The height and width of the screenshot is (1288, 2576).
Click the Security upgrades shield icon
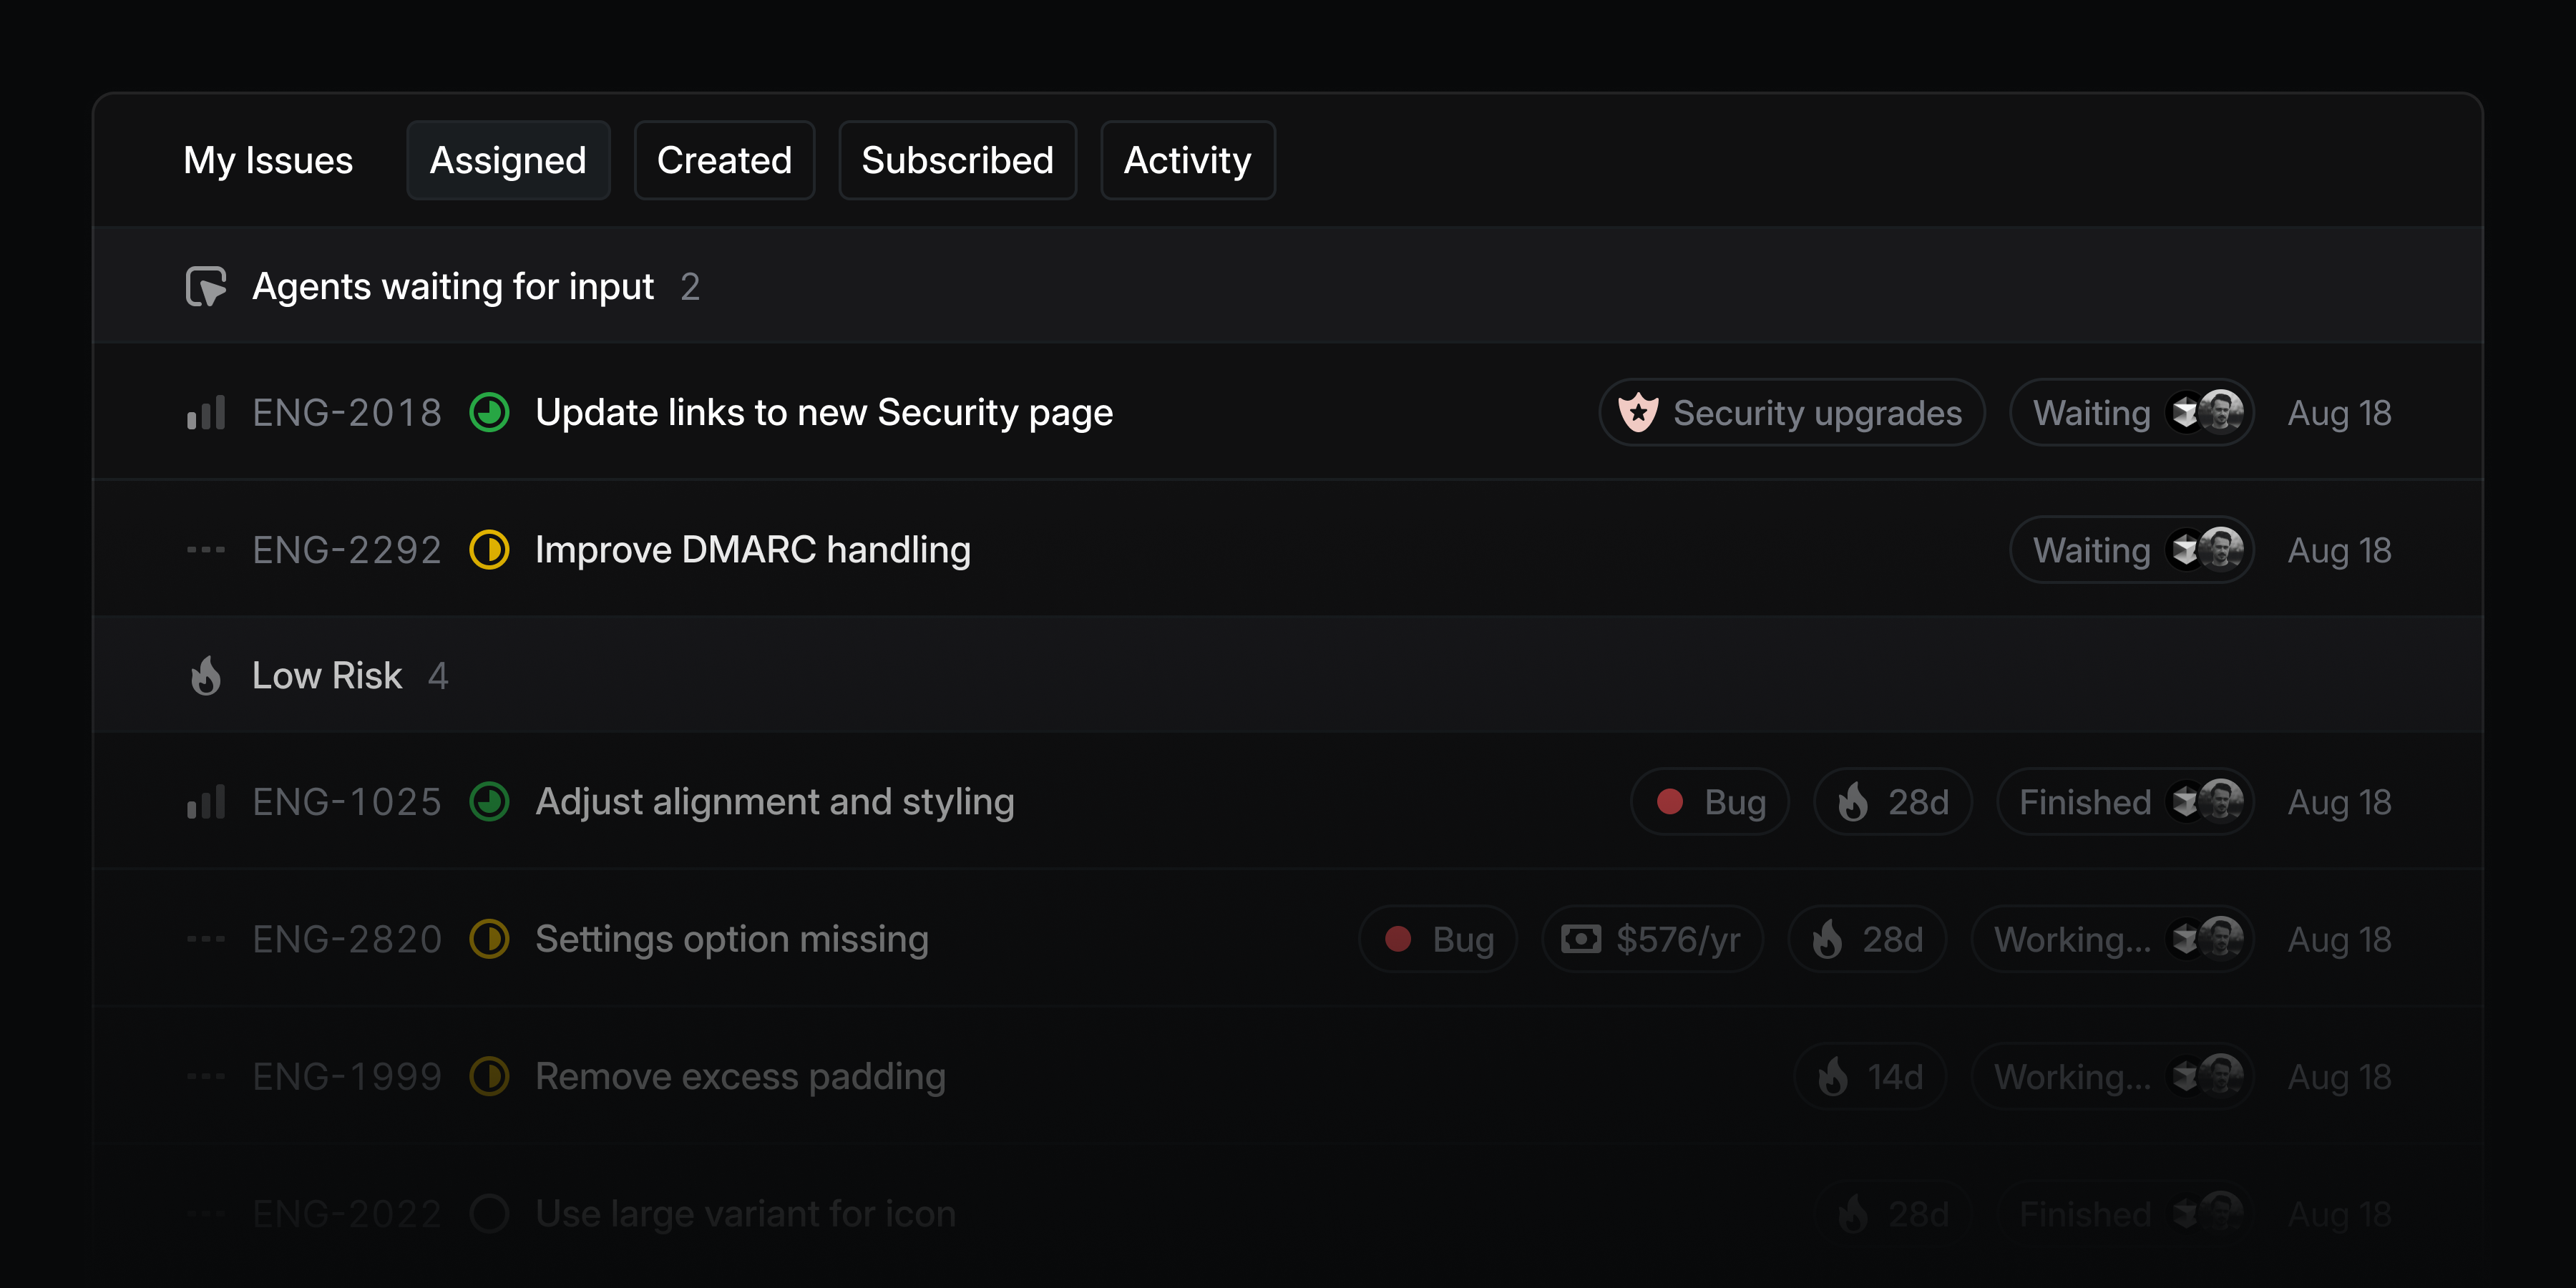(x=1638, y=412)
